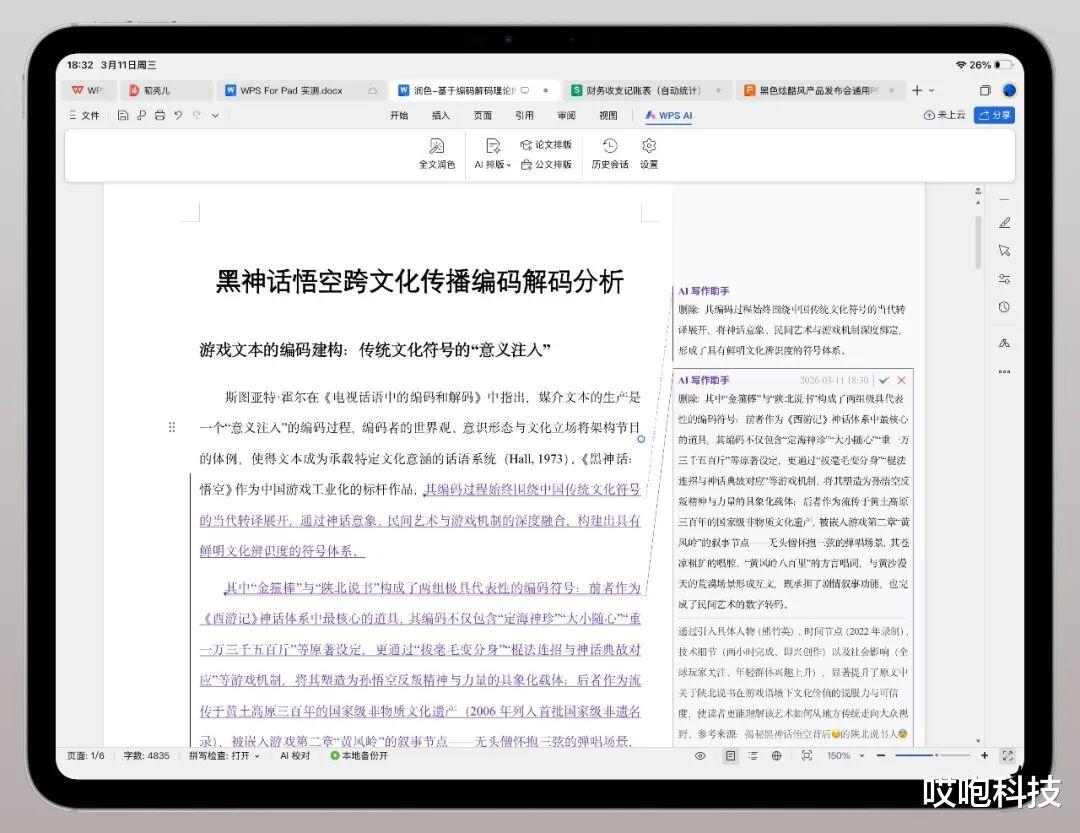Accept the AI revision with green checkmark
The width and height of the screenshot is (1080, 833).
(884, 380)
